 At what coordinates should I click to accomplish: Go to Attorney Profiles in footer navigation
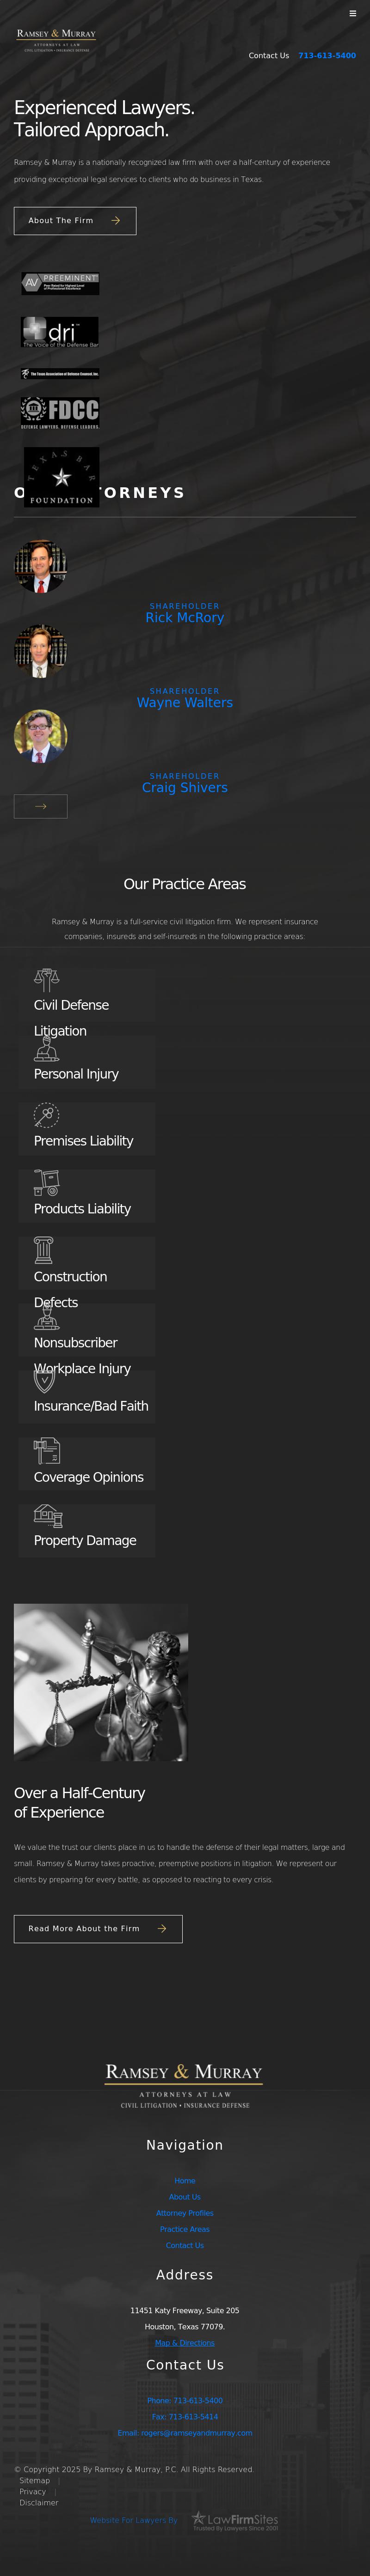(x=184, y=2213)
